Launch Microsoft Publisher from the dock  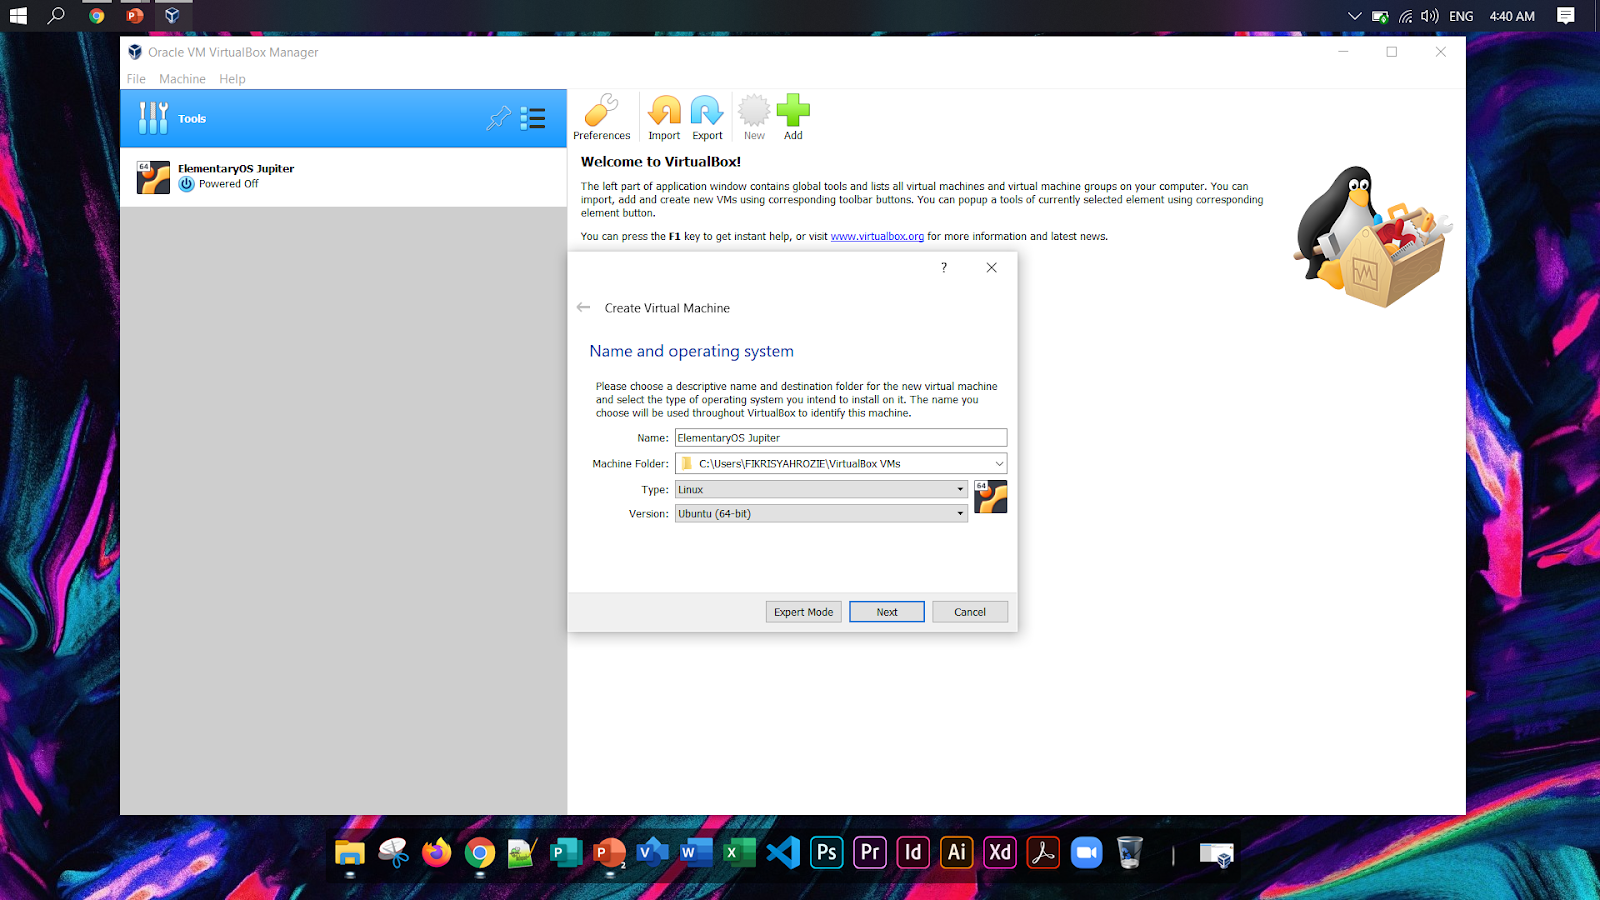[x=566, y=853]
